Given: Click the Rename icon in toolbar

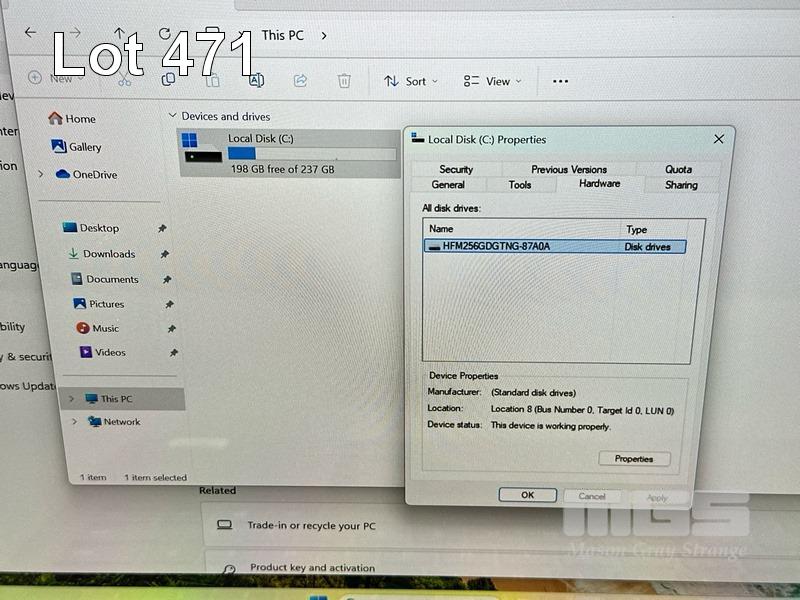Looking at the screenshot, I should click(x=256, y=81).
